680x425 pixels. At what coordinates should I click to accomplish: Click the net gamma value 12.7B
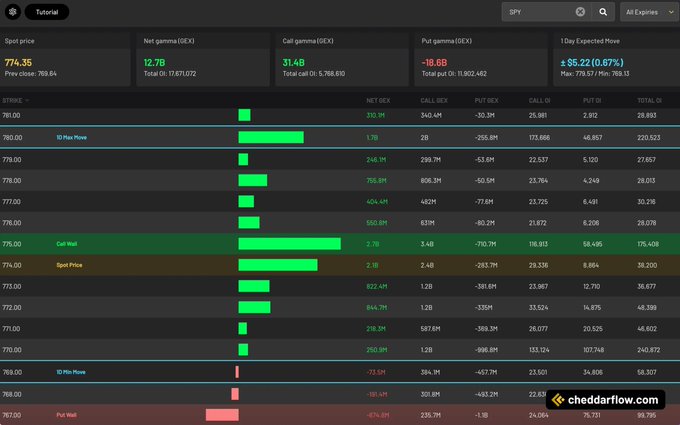[154, 62]
